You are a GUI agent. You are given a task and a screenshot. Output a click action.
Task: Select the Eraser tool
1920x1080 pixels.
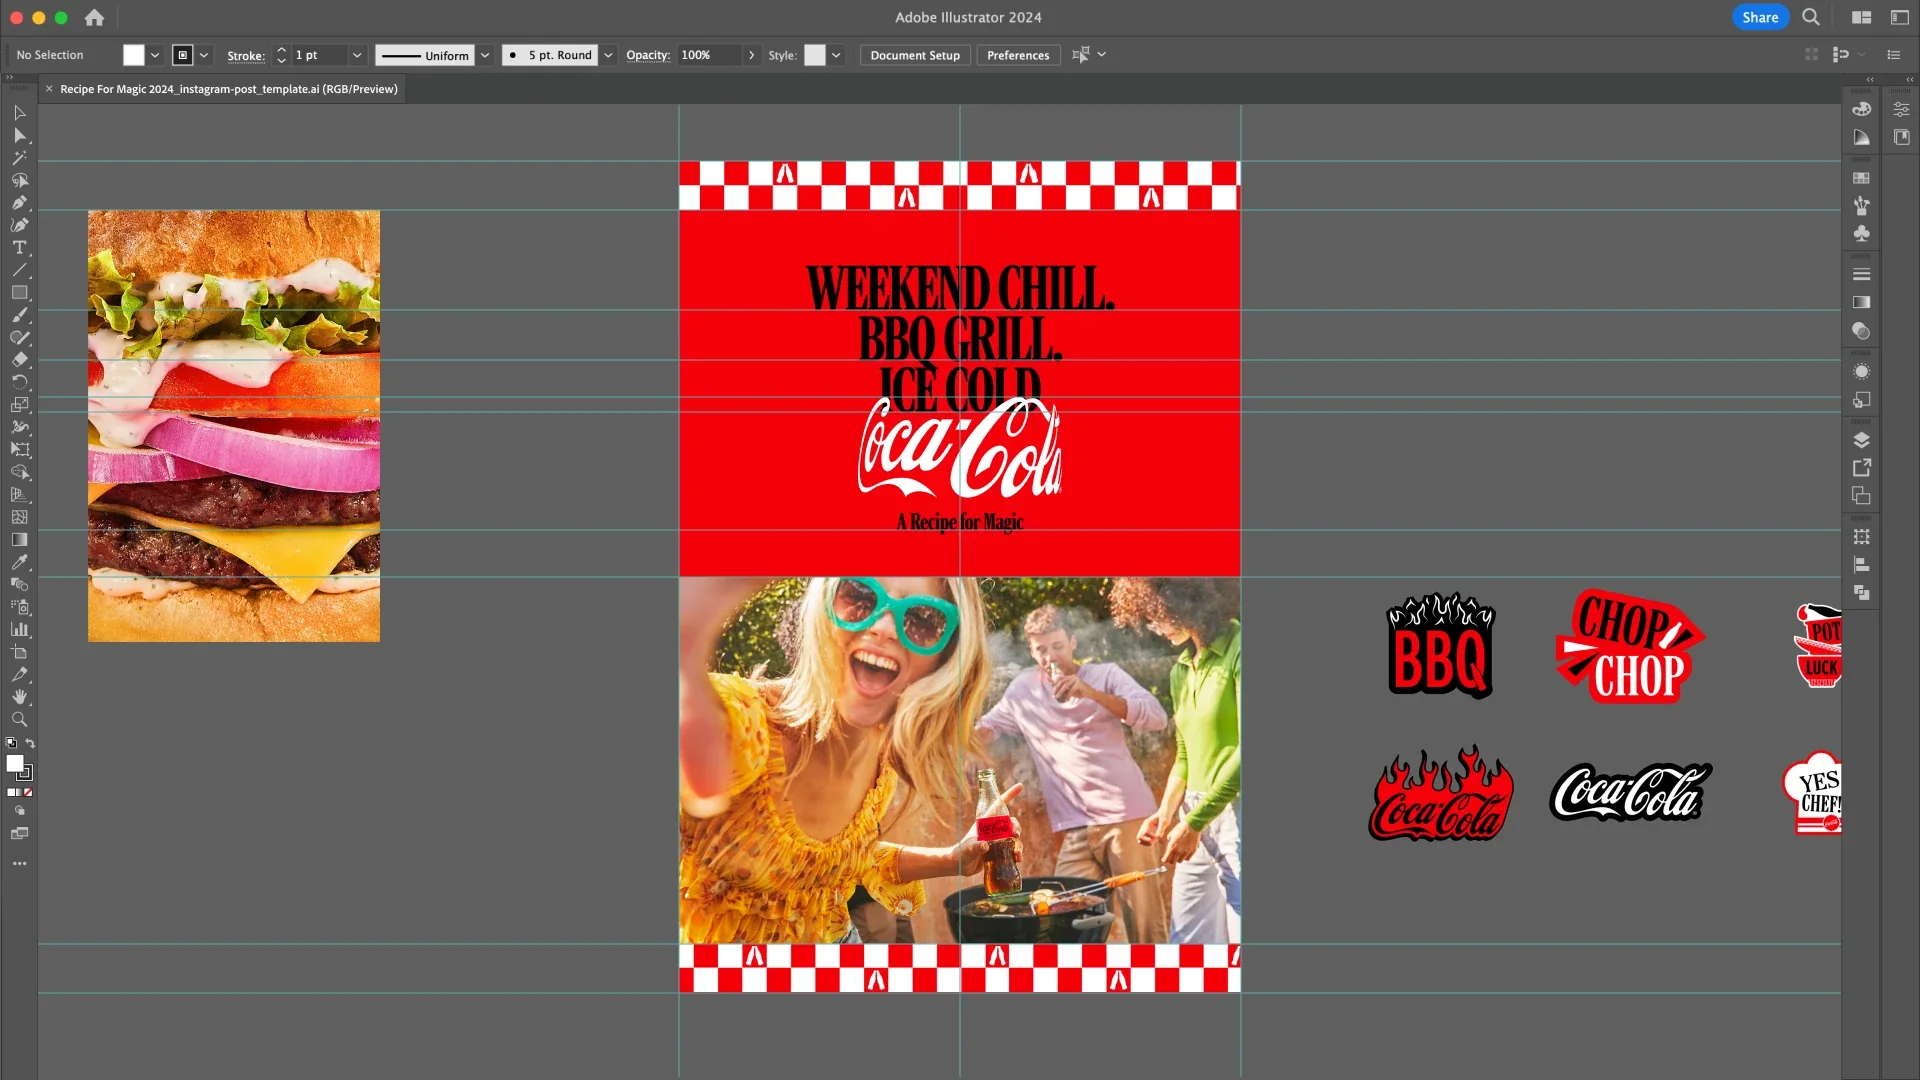(19, 360)
